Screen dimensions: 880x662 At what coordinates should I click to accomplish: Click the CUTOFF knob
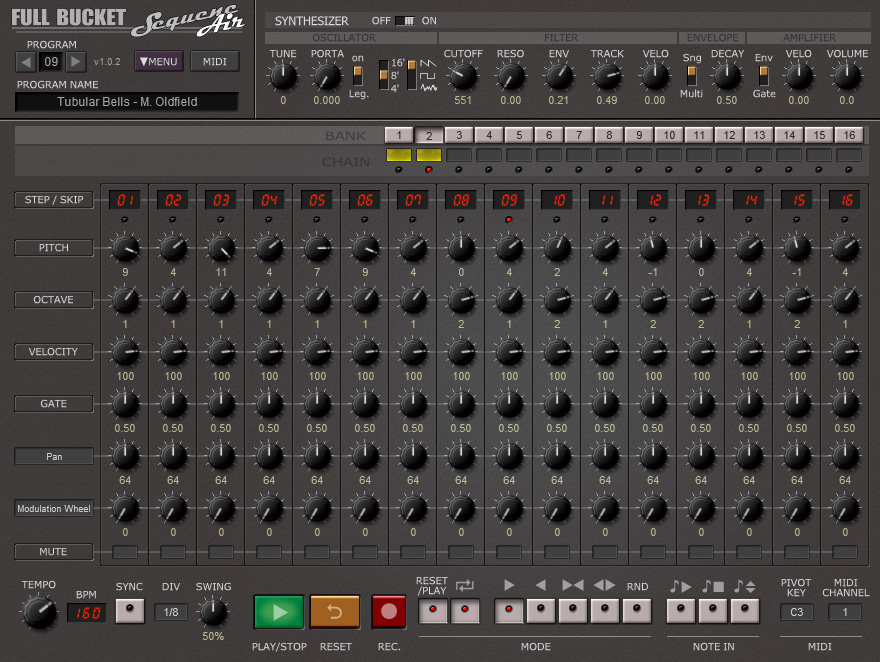463,77
